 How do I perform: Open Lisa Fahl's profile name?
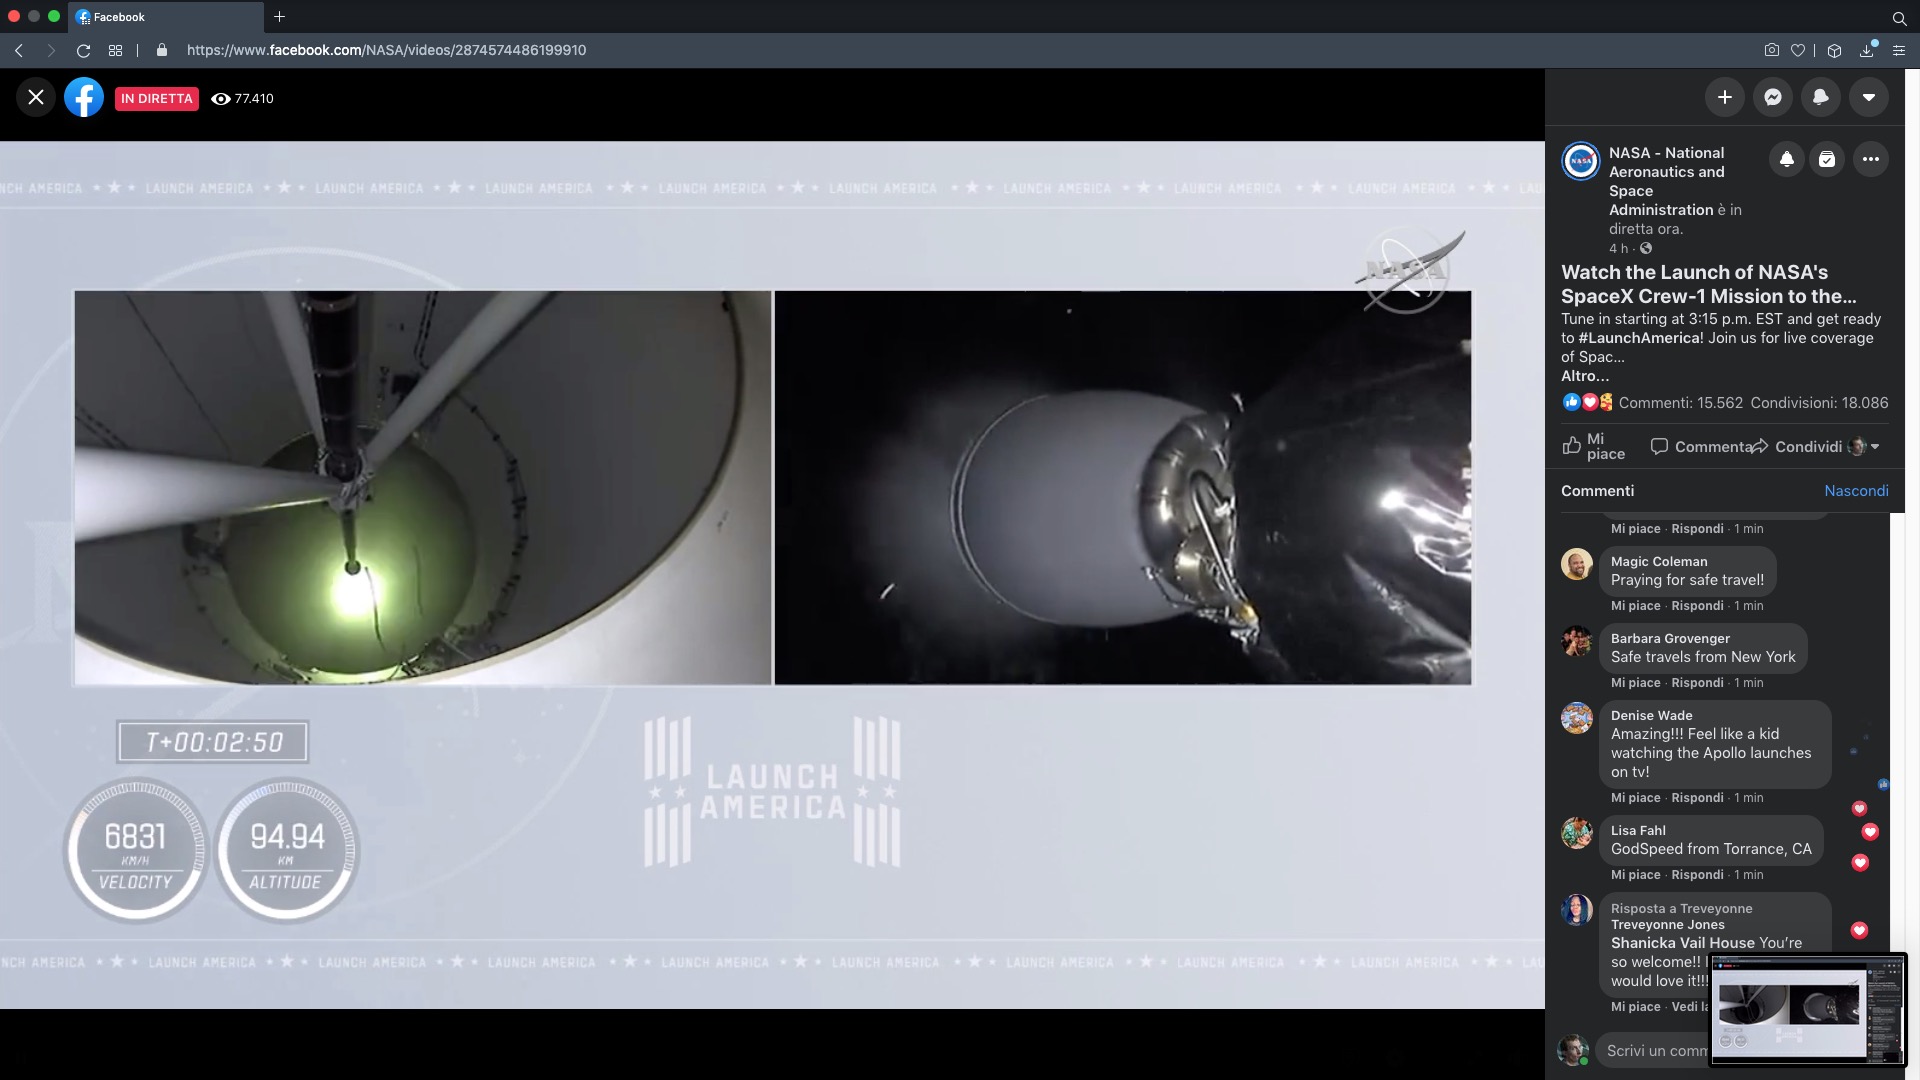(1638, 830)
